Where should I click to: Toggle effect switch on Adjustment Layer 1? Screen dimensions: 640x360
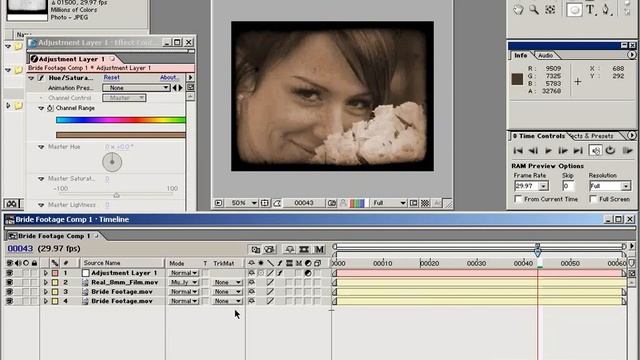280,273
